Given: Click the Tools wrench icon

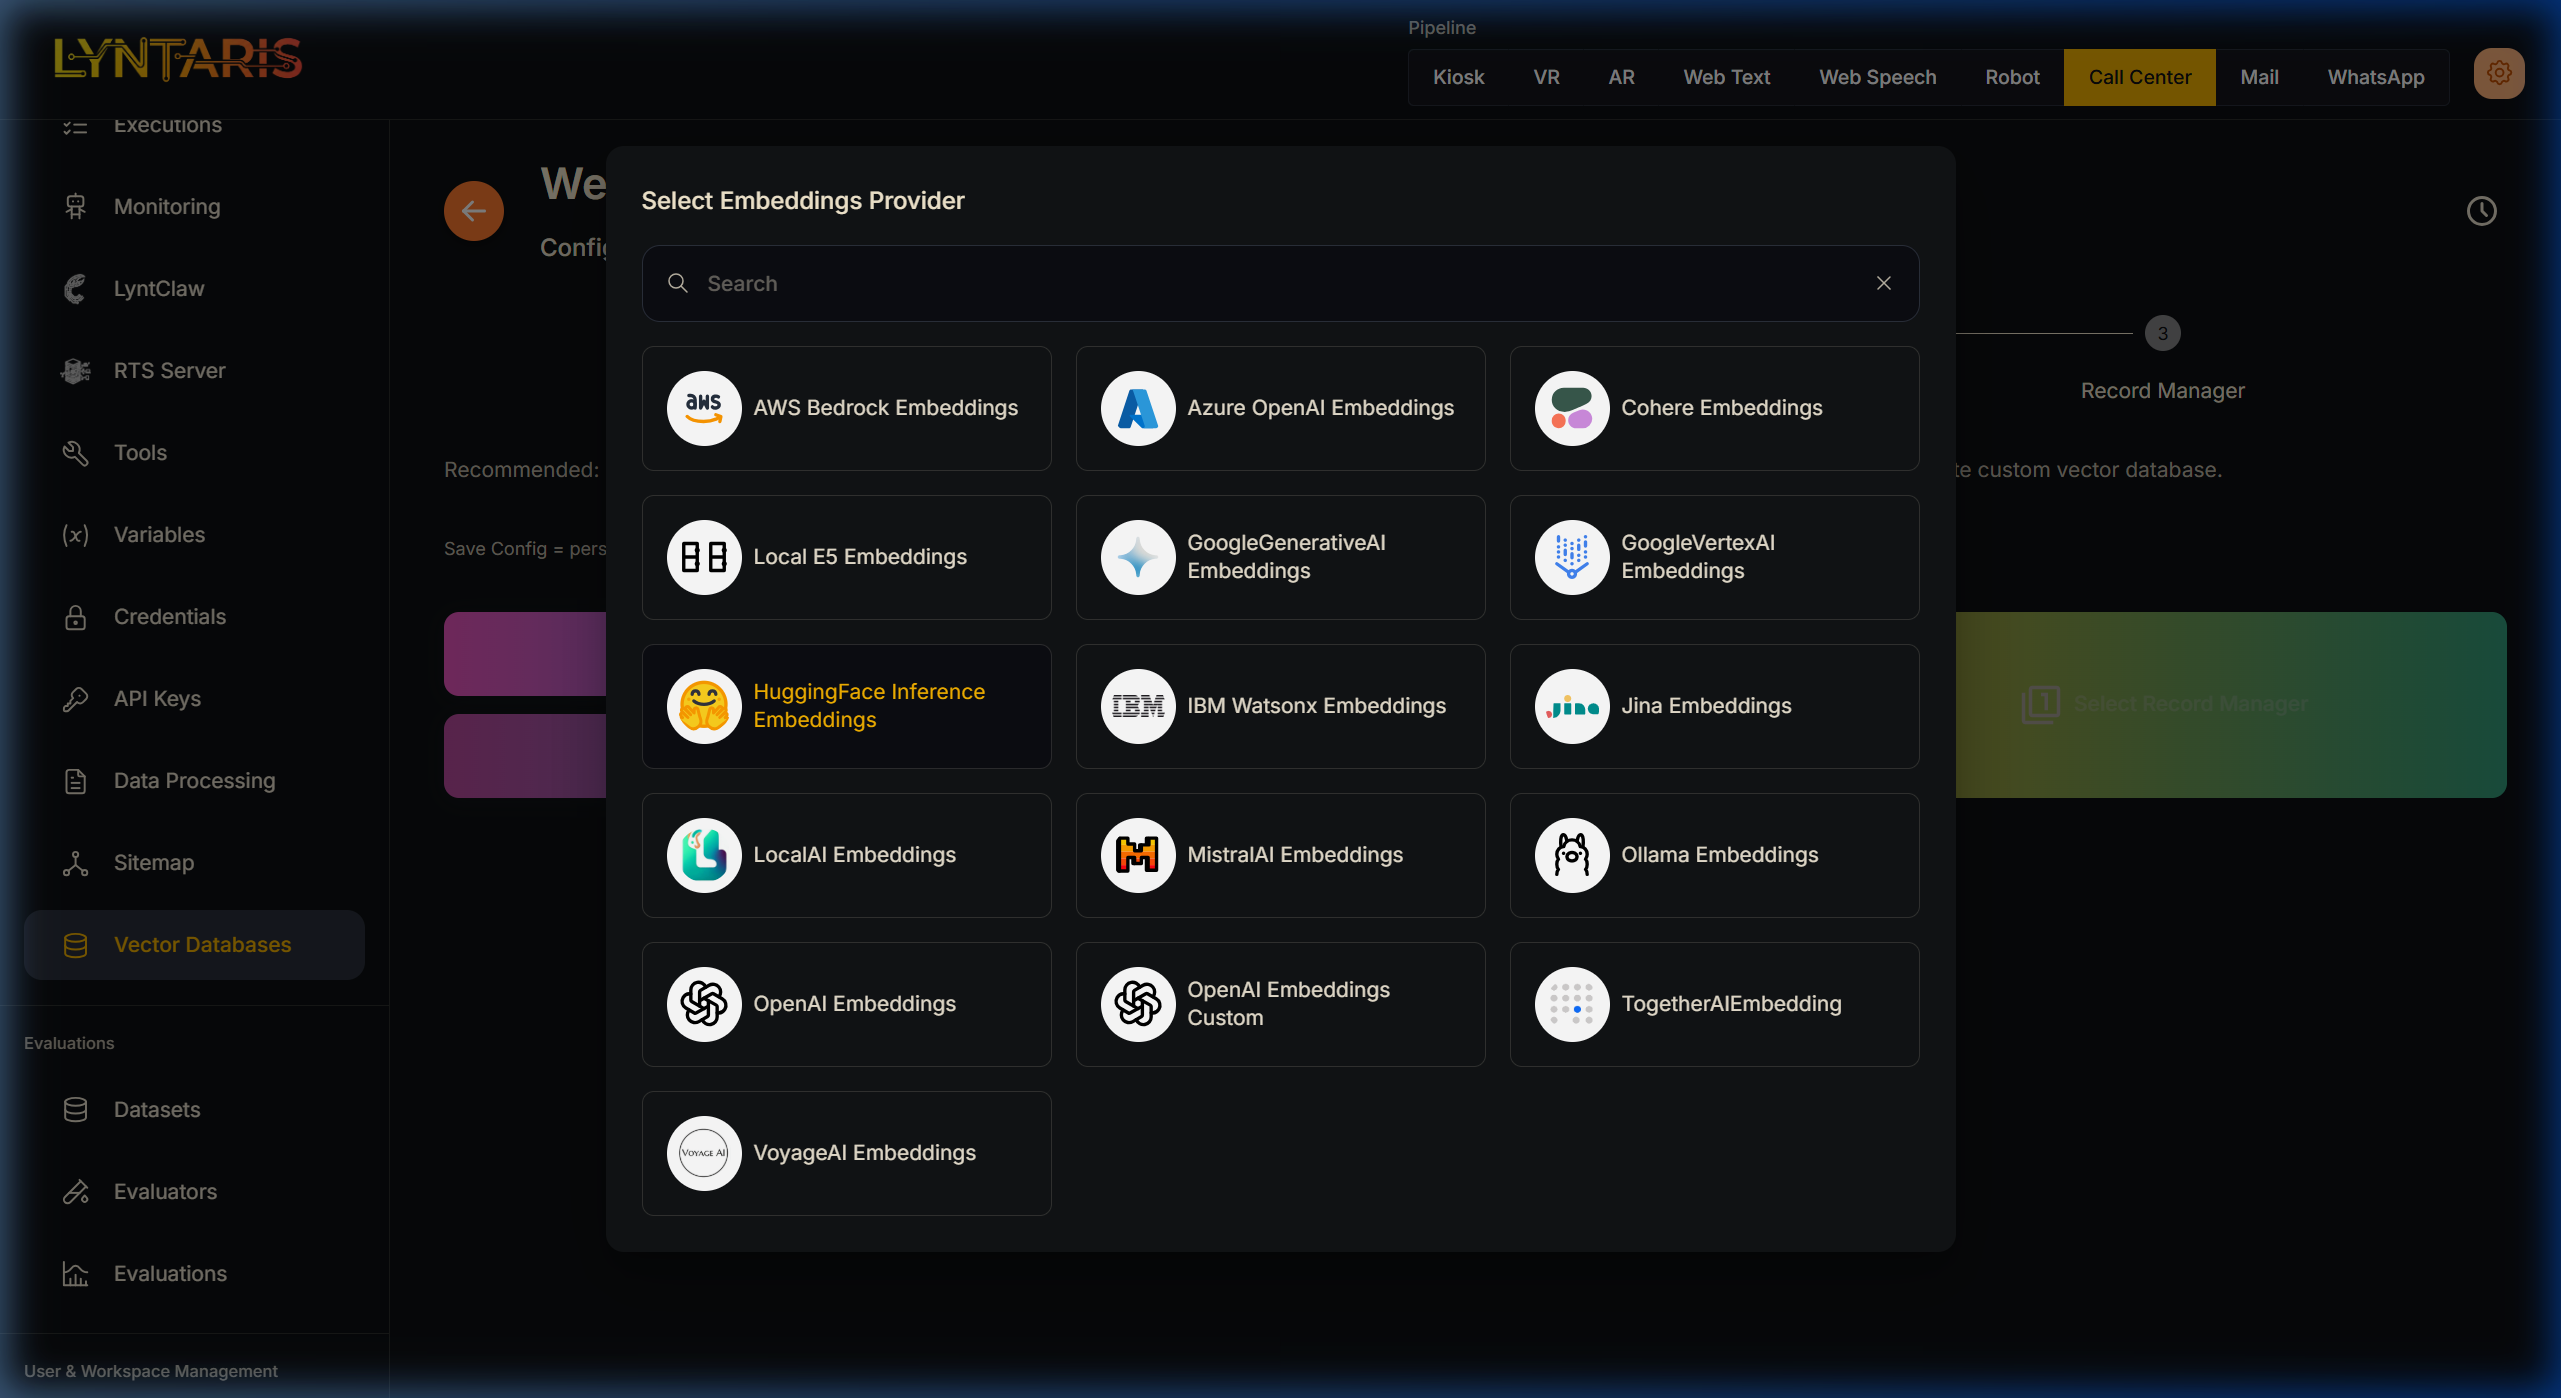Looking at the screenshot, I should click(x=76, y=453).
